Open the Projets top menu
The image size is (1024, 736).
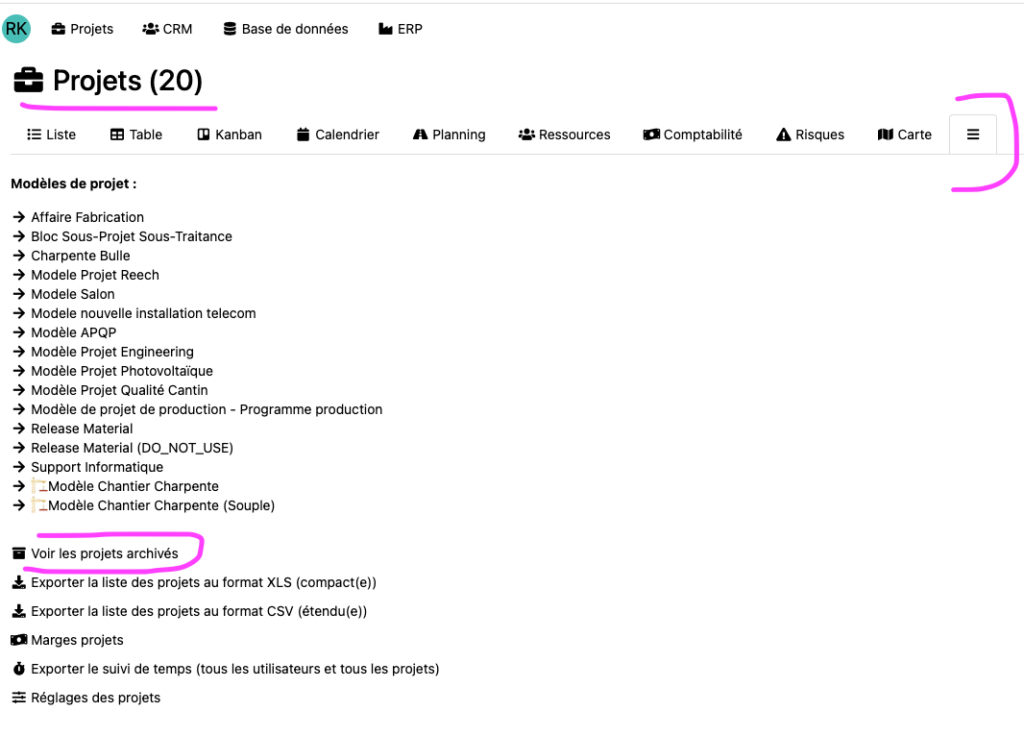pos(82,29)
